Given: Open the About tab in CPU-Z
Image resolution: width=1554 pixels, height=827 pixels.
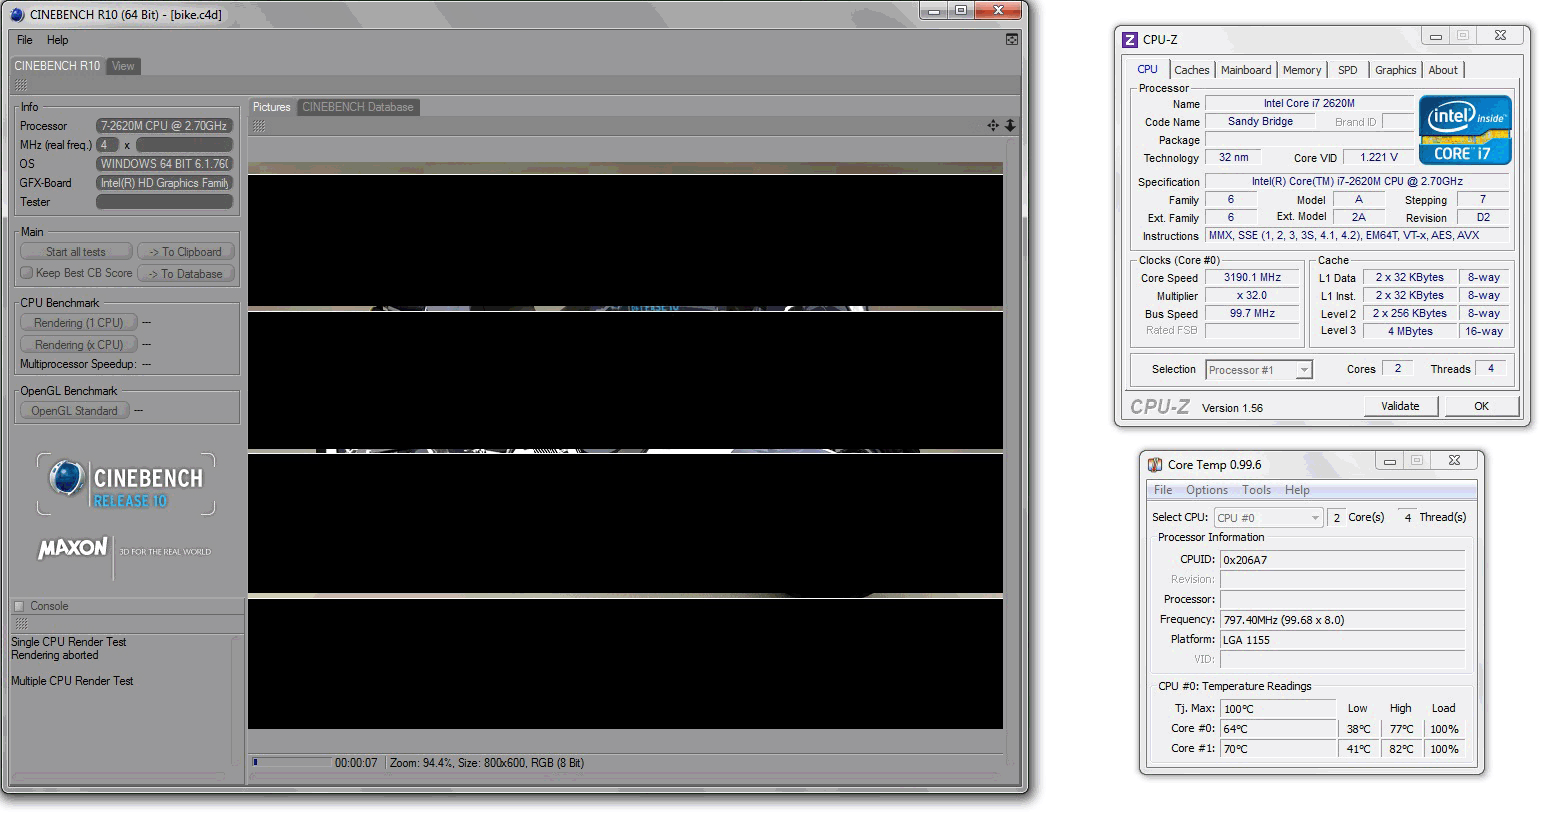Looking at the screenshot, I should [x=1443, y=70].
